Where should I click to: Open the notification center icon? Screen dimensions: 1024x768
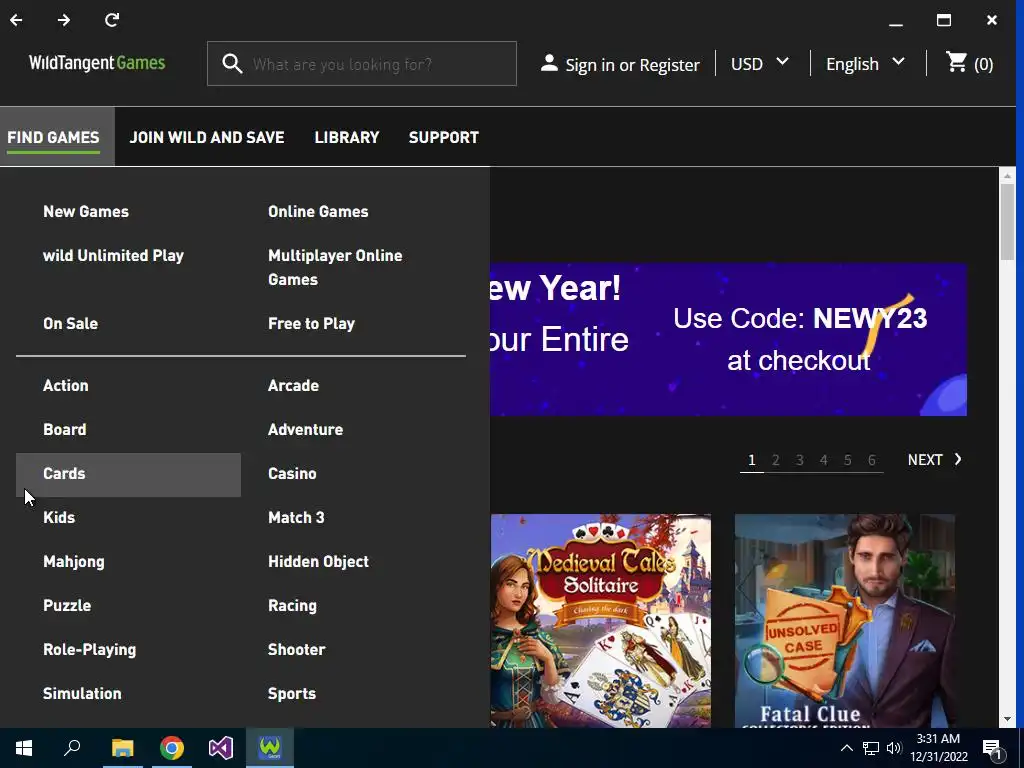[x=993, y=748]
